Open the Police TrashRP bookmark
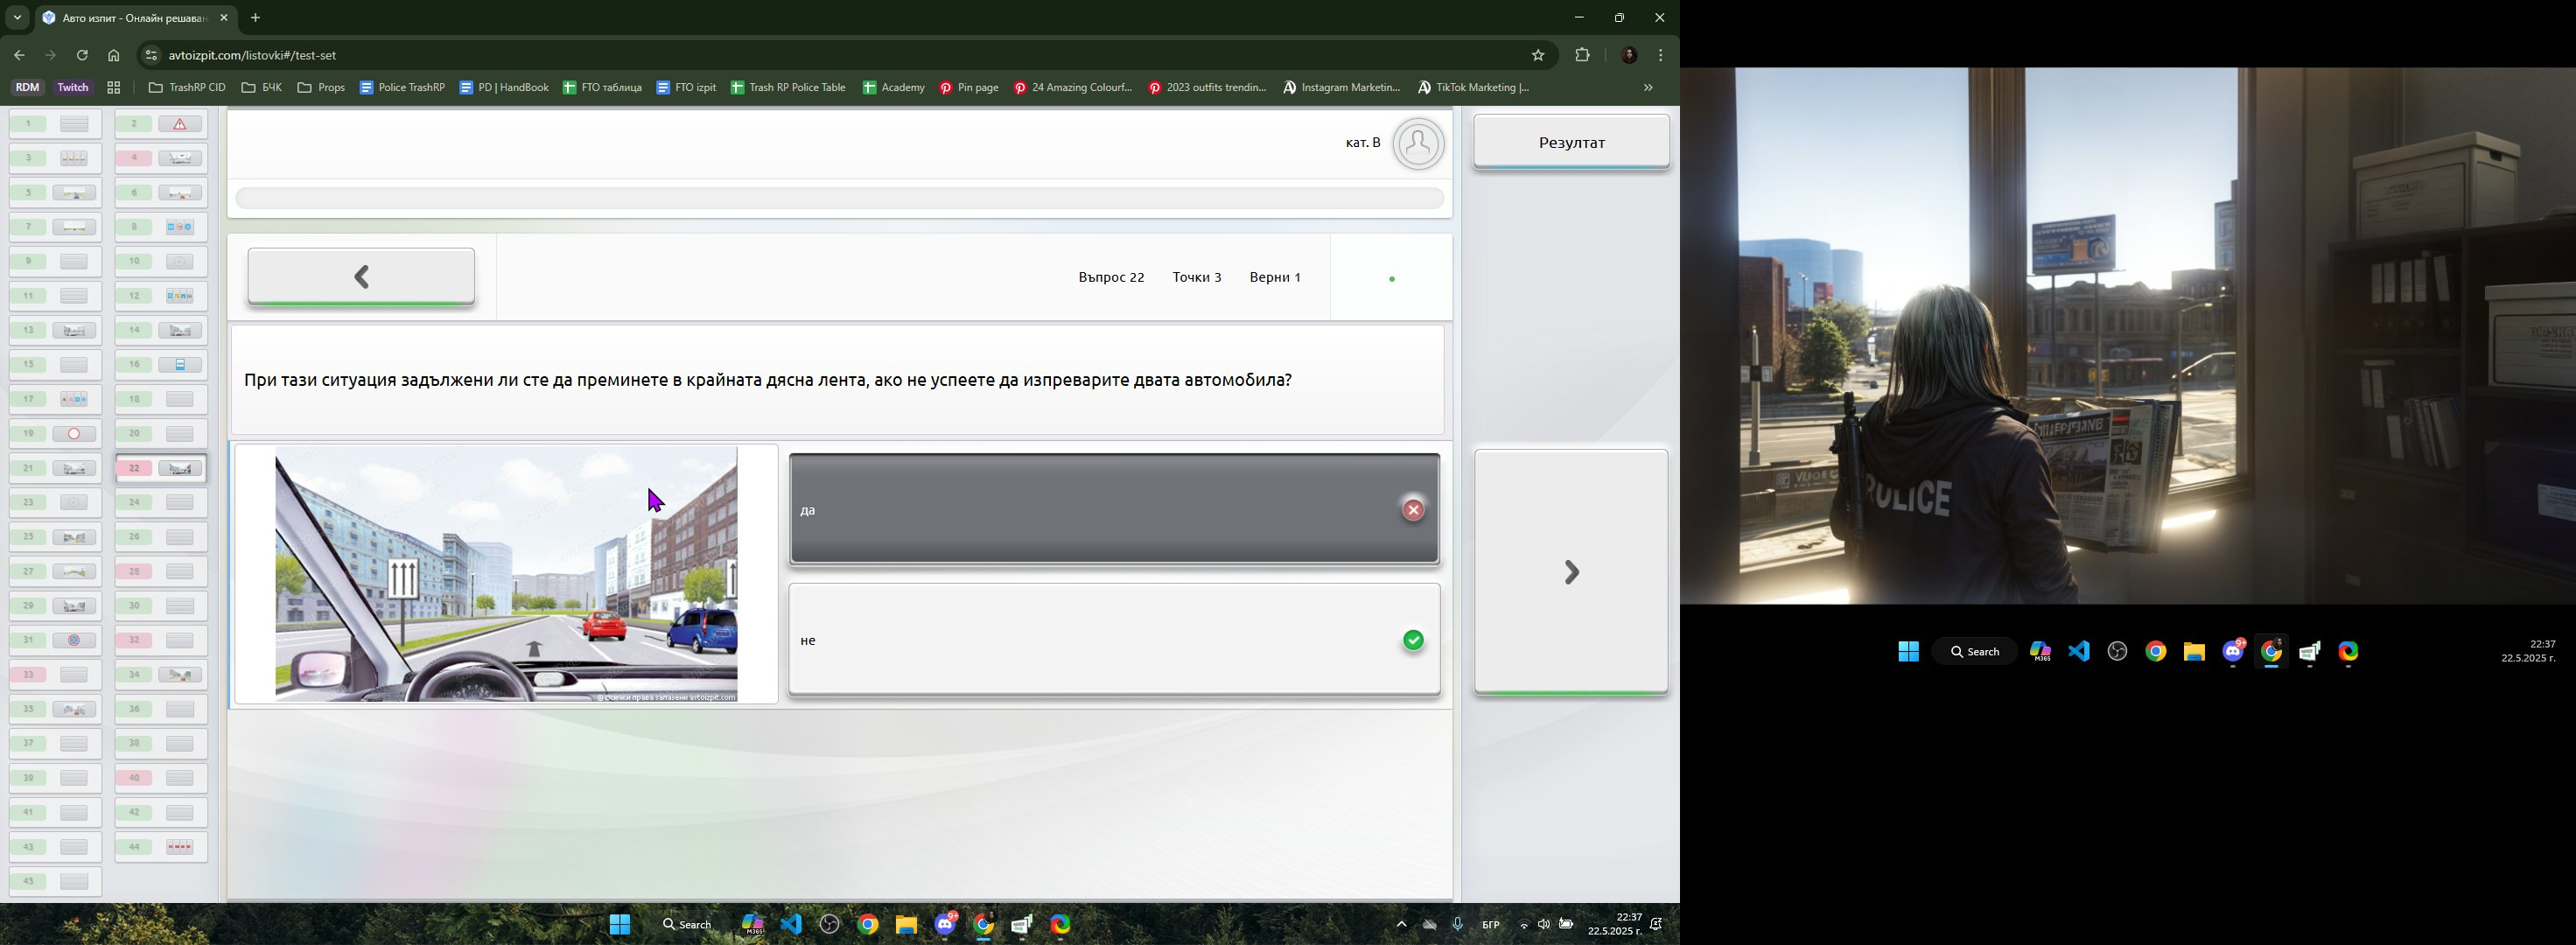 (x=403, y=88)
